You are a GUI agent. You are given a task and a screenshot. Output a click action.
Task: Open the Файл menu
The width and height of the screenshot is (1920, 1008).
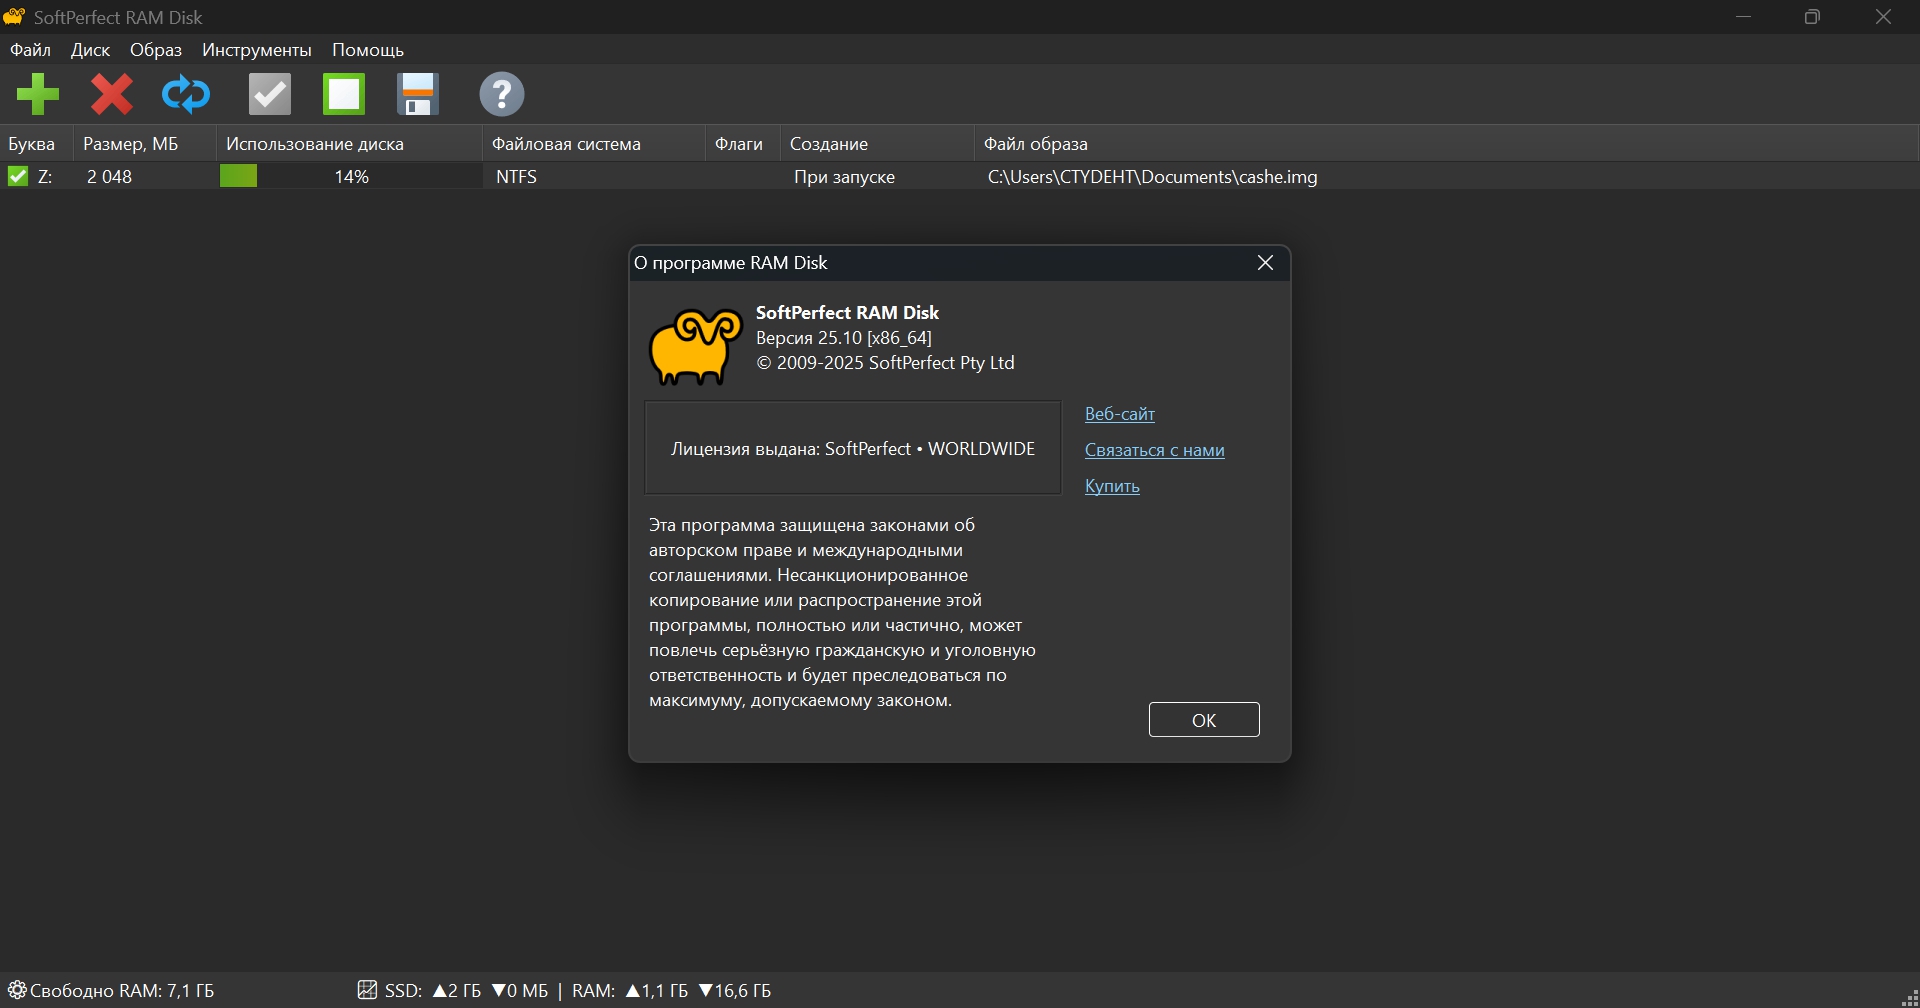coord(30,50)
